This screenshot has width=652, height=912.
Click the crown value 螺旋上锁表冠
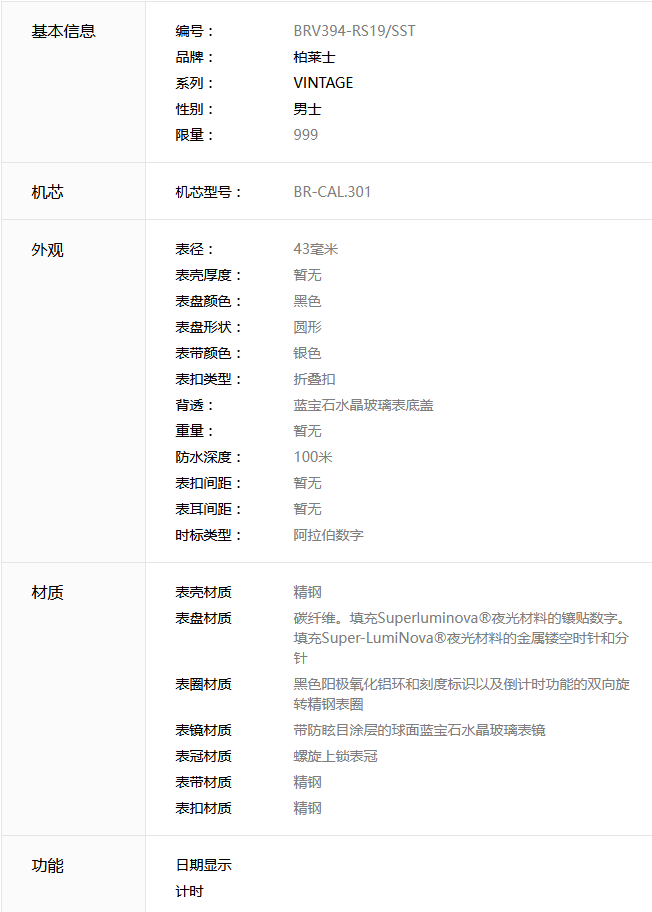coord(336,756)
